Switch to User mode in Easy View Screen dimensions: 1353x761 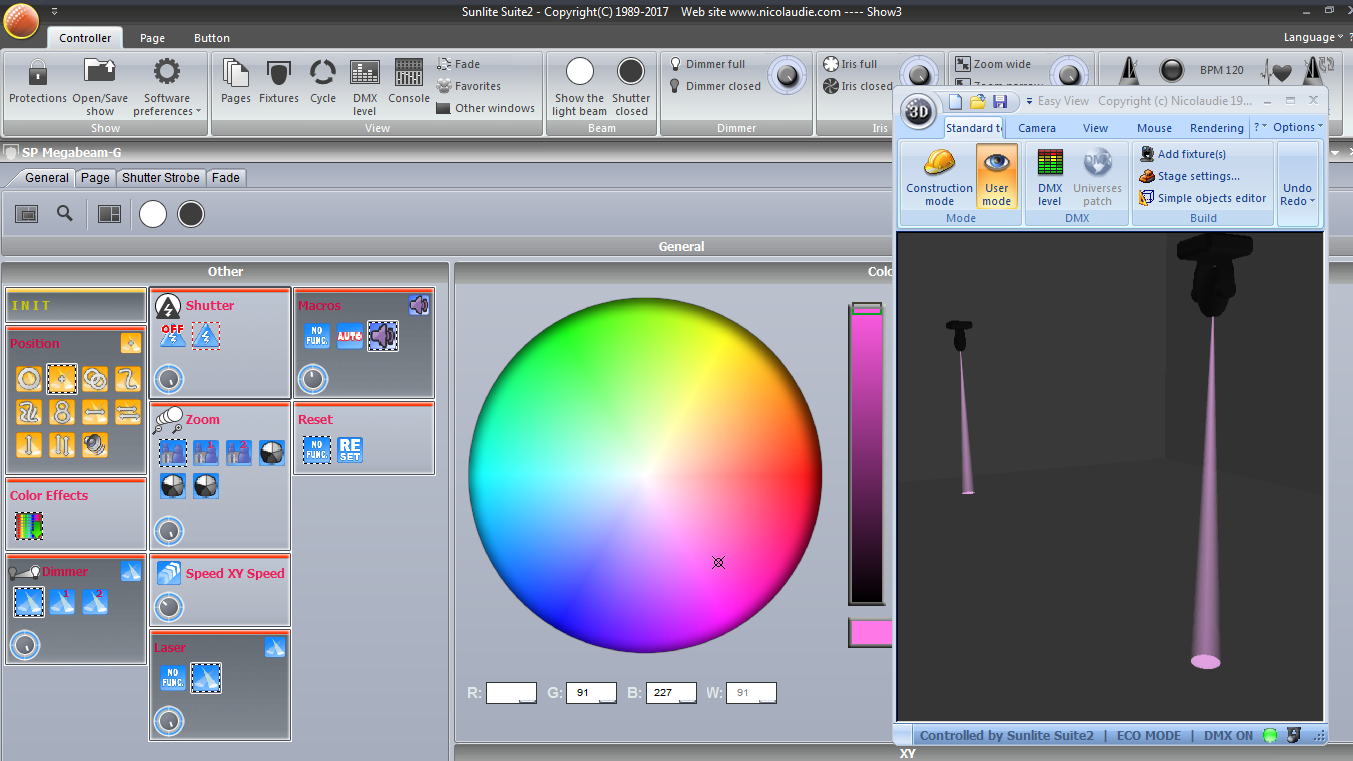coord(996,165)
